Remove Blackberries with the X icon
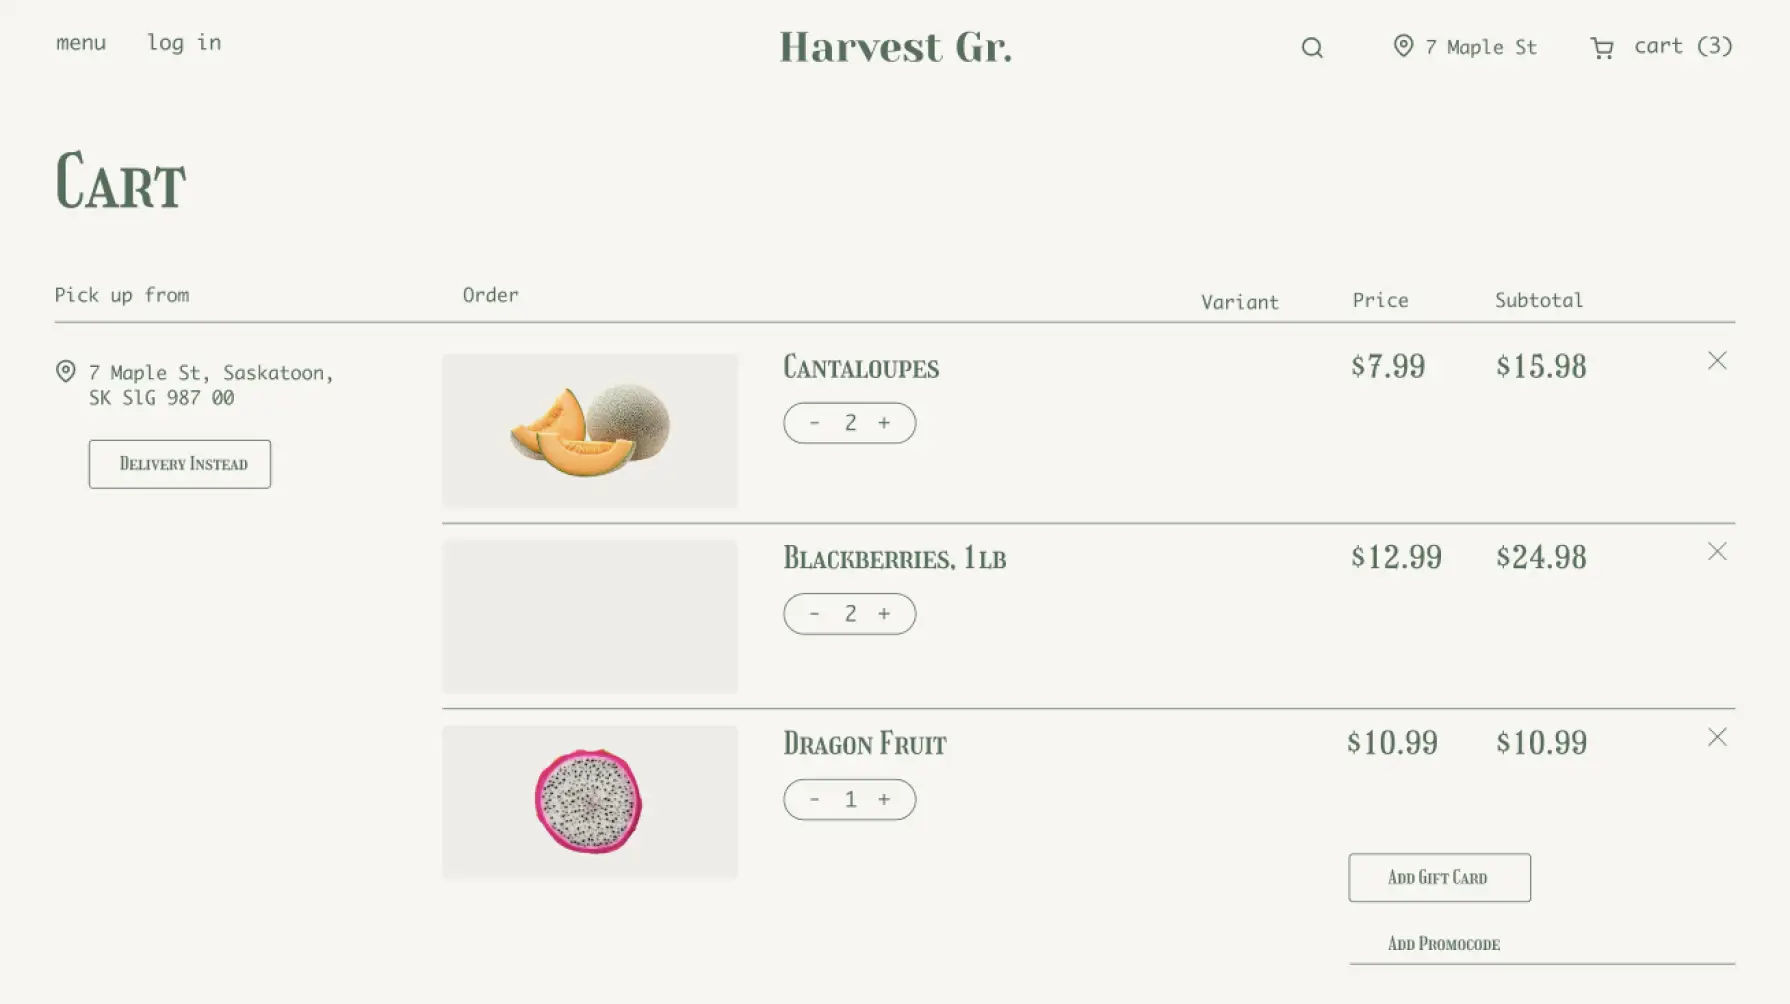This screenshot has width=1790, height=1004. pos(1717,551)
